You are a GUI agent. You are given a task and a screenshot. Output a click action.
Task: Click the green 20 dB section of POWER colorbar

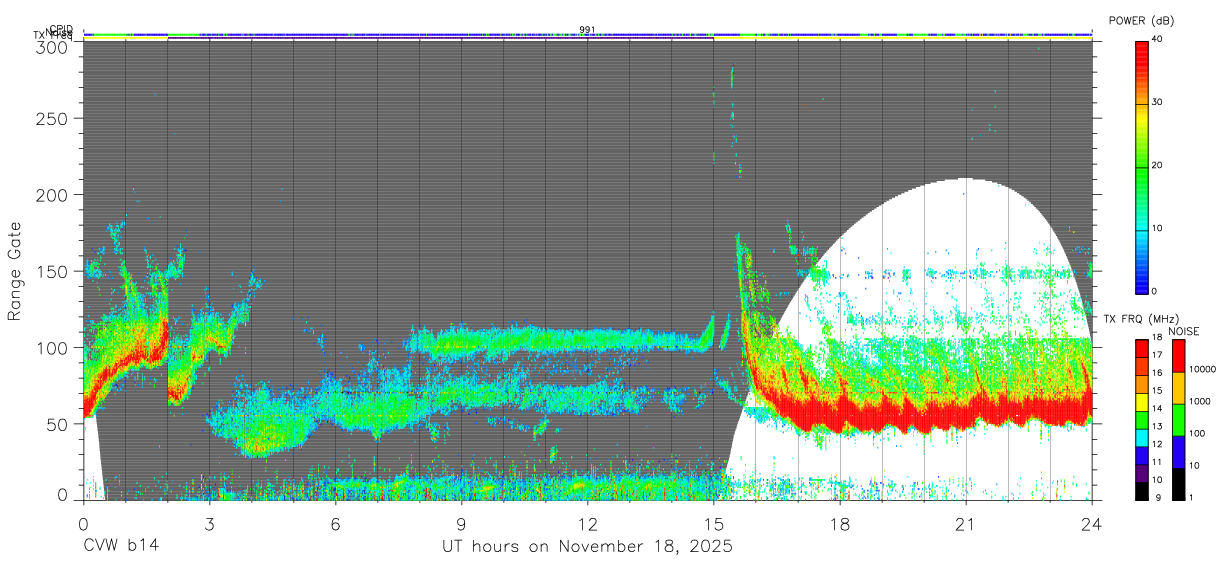1142,166
